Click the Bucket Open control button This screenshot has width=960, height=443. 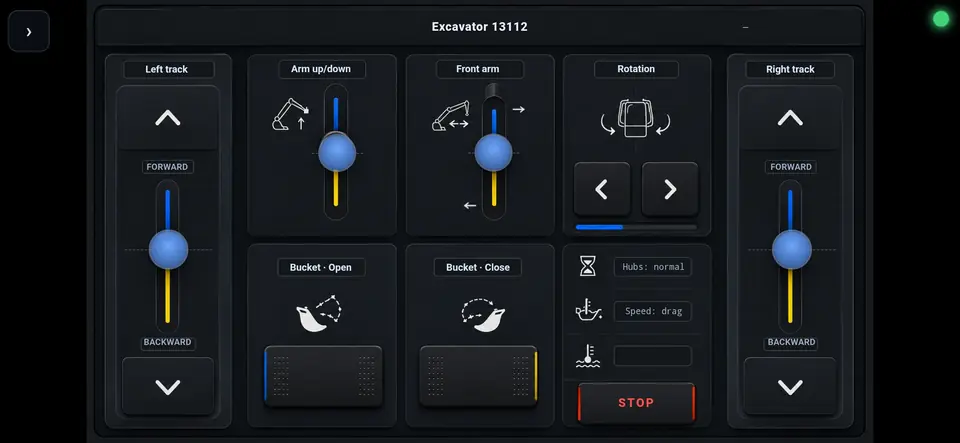(x=323, y=376)
